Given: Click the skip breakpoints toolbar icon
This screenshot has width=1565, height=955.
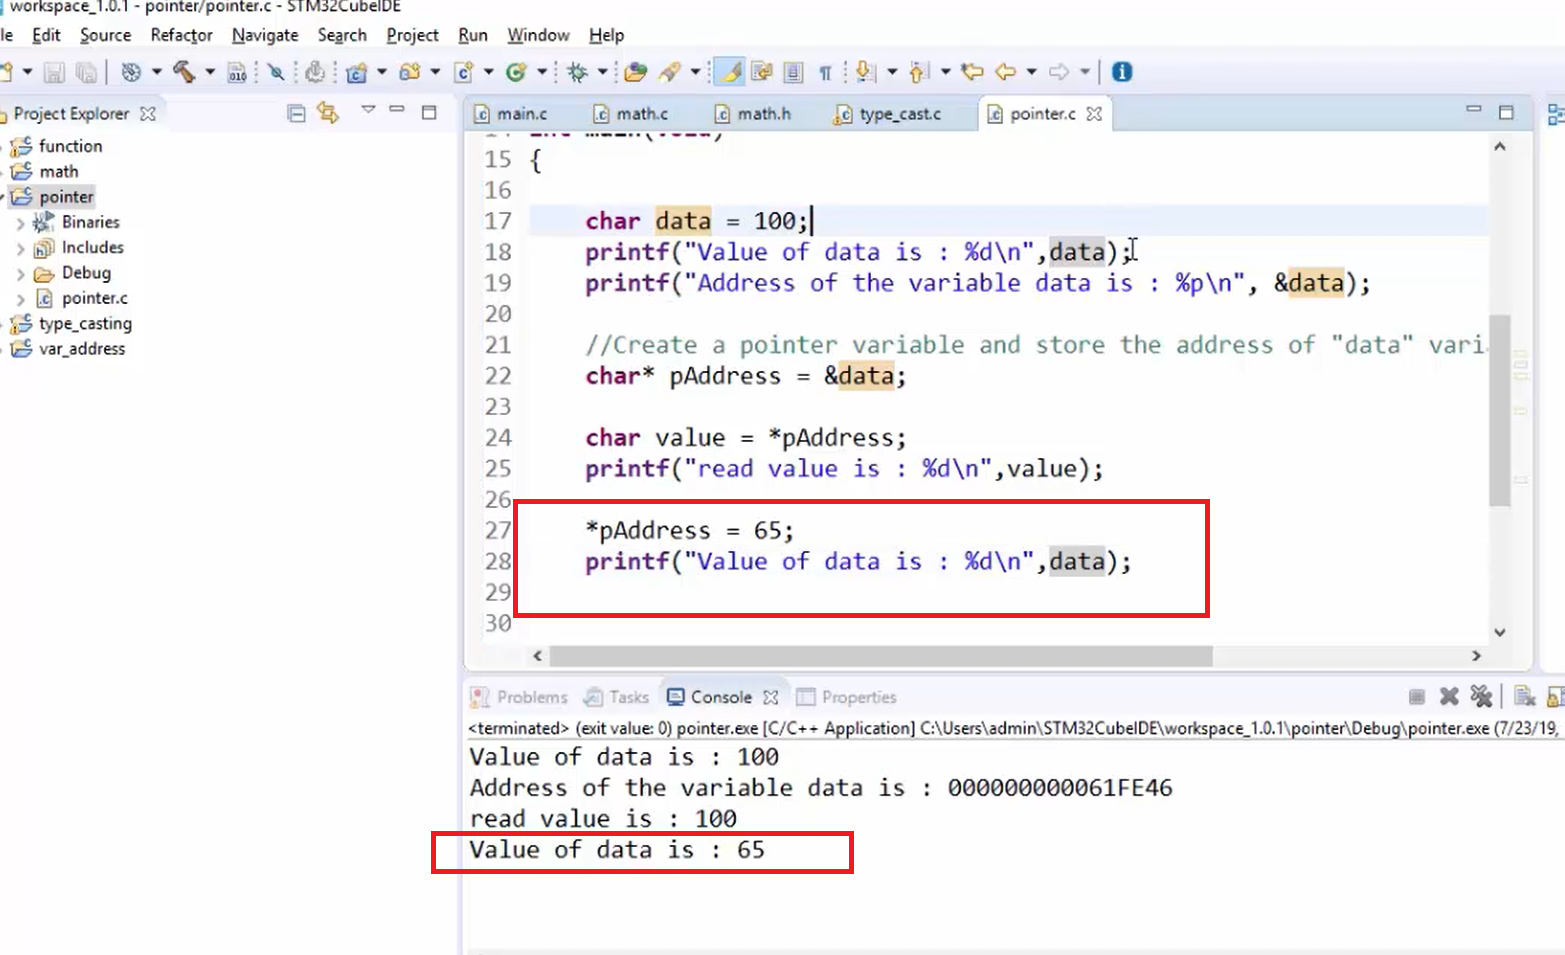Looking at the screenshot, I should pos(276,72).
